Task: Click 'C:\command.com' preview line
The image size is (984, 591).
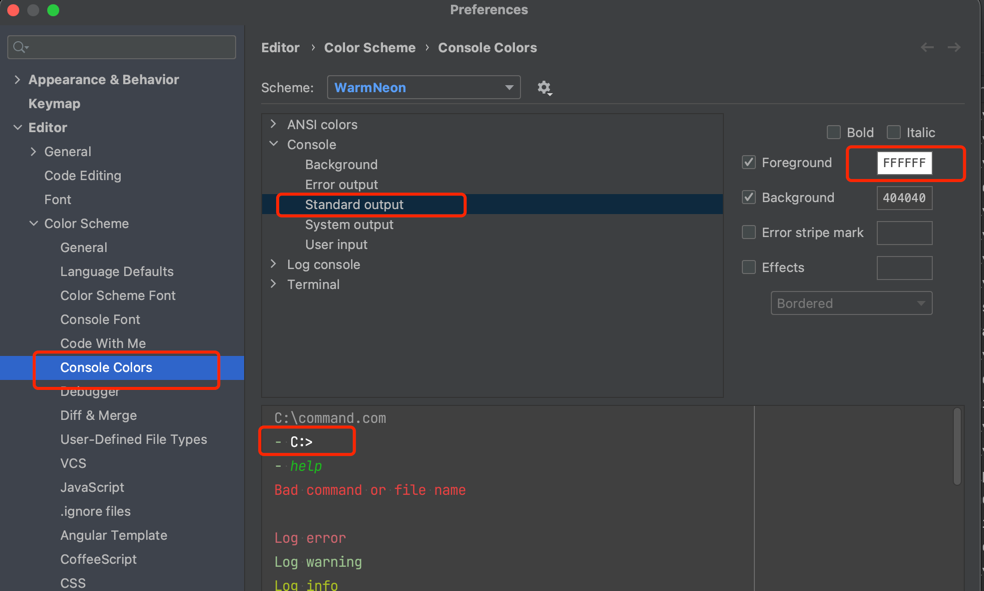Action: click(330, 418)
